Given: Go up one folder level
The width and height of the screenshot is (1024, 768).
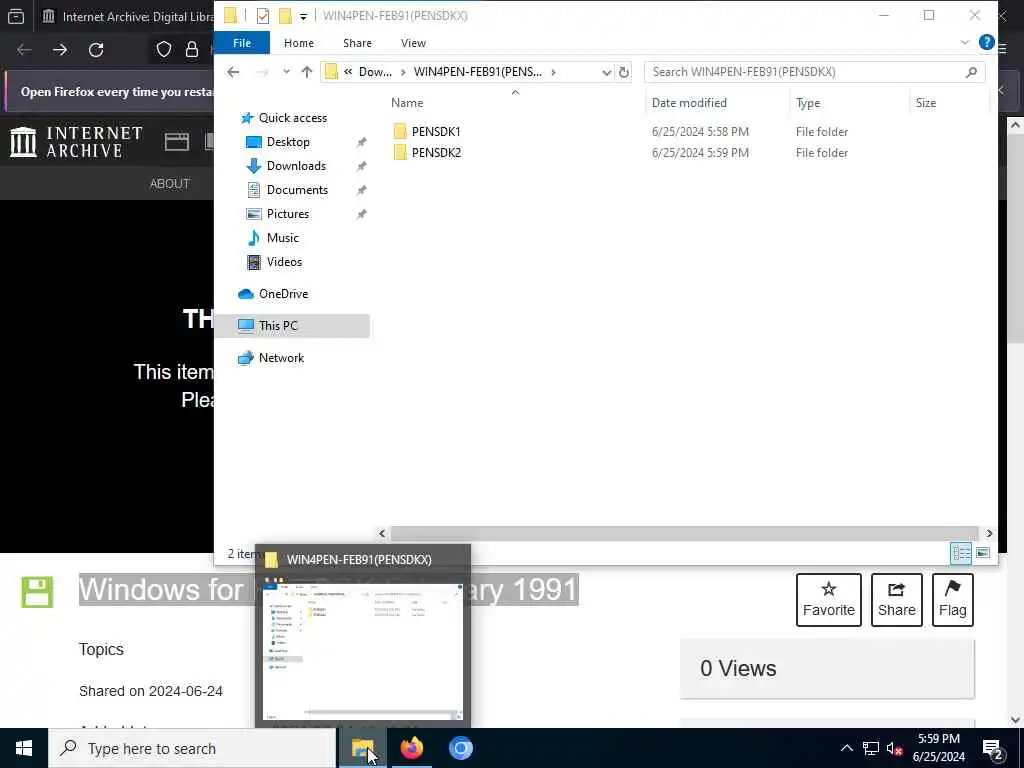Looking at the screenshot, I should 306,72.
